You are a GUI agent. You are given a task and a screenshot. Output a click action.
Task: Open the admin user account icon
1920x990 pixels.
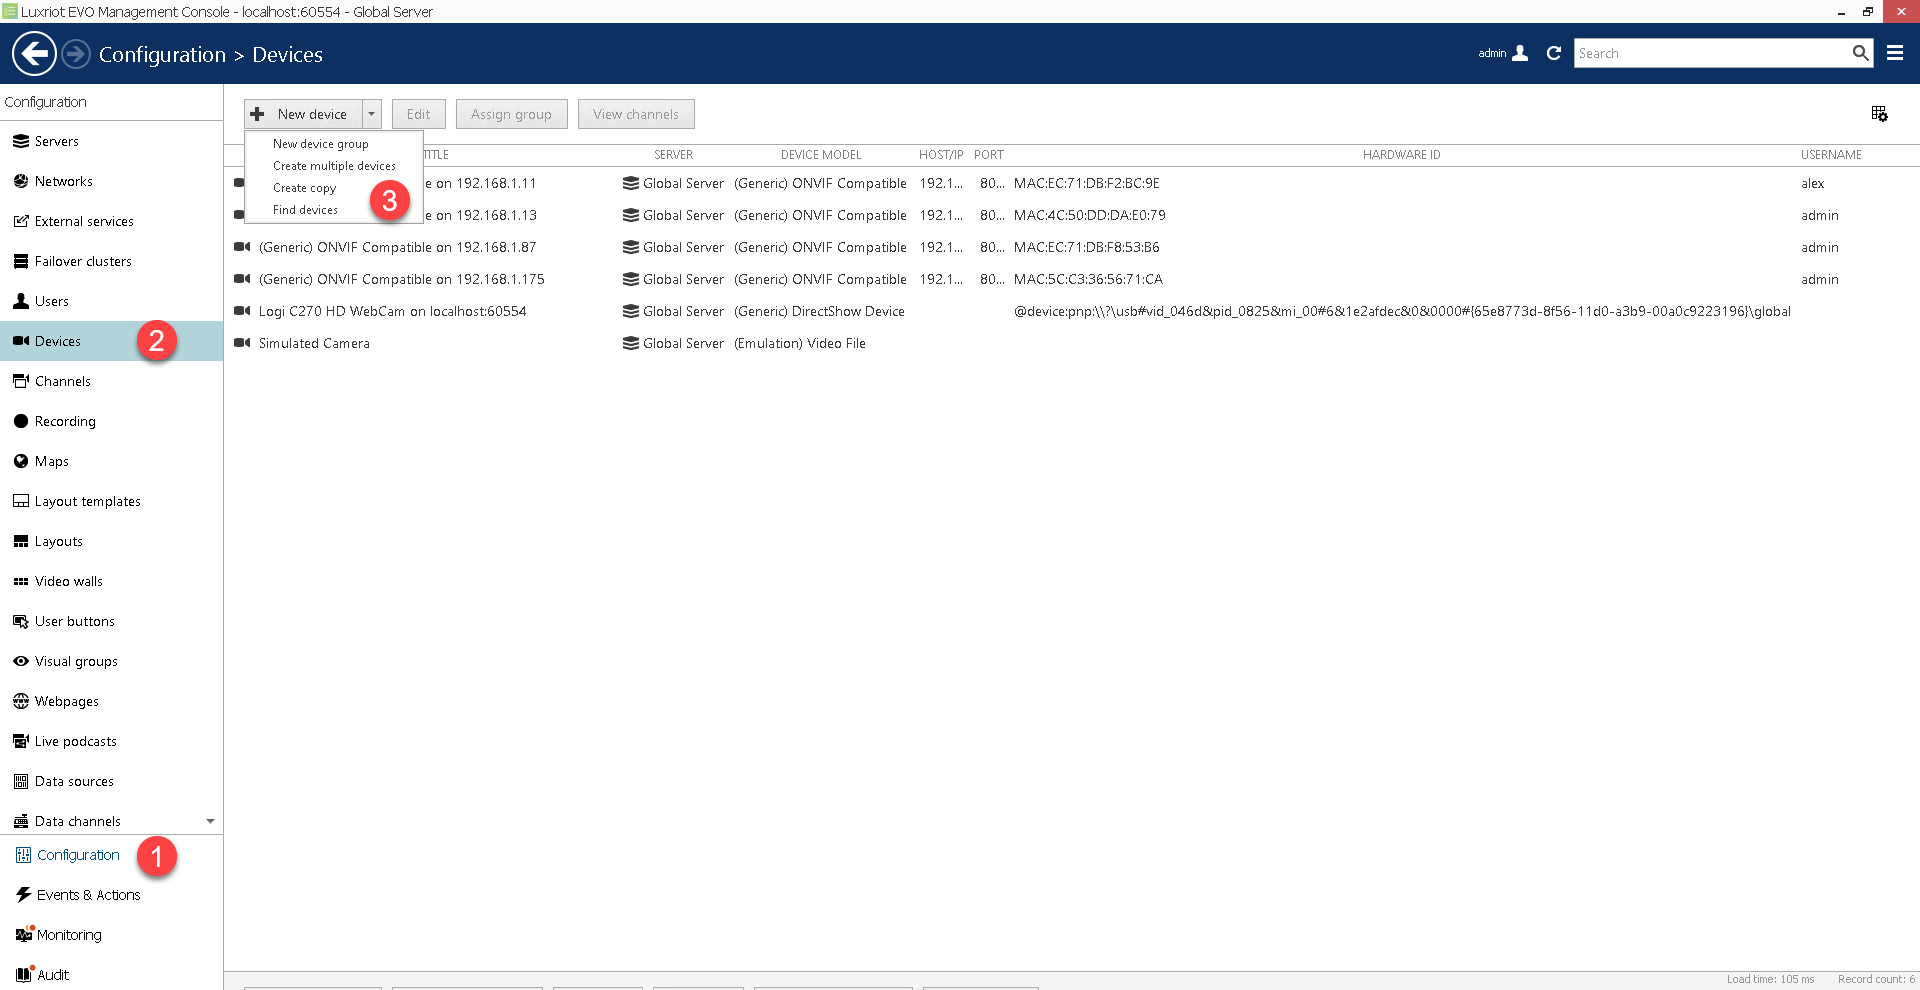(x=1520, y=54)
